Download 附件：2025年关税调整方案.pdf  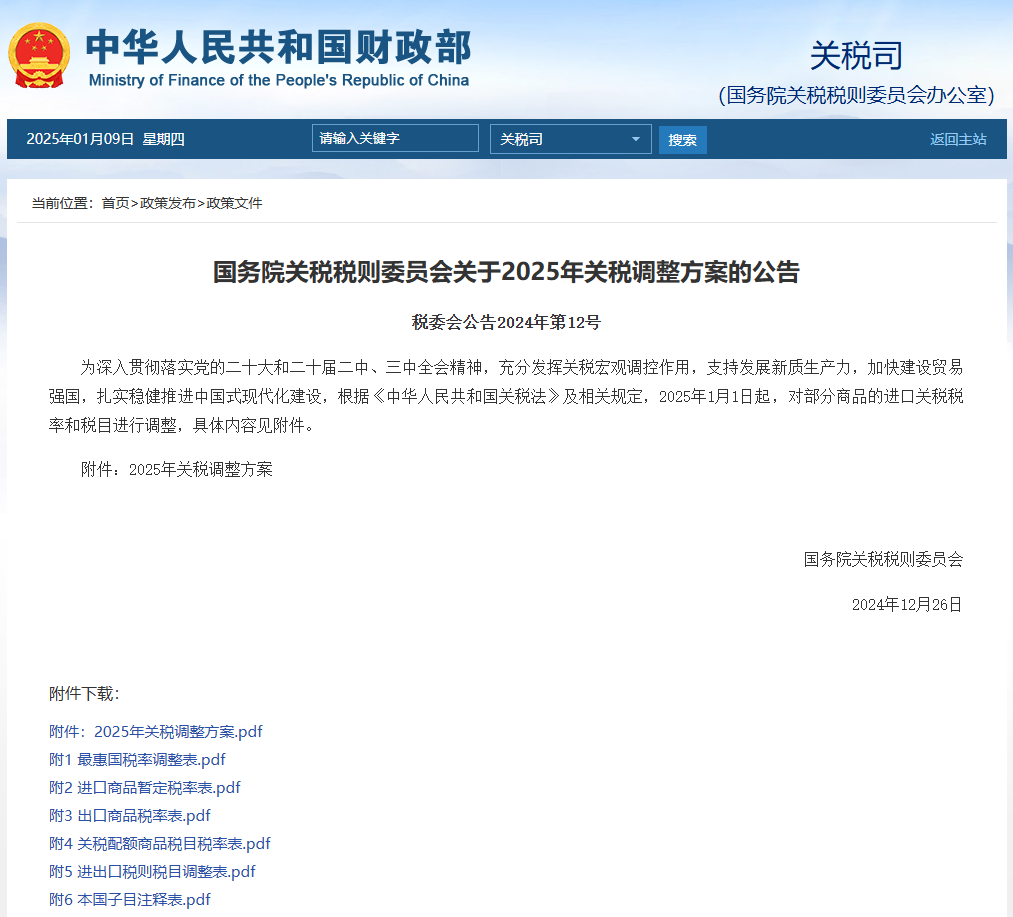click(155, 731)
